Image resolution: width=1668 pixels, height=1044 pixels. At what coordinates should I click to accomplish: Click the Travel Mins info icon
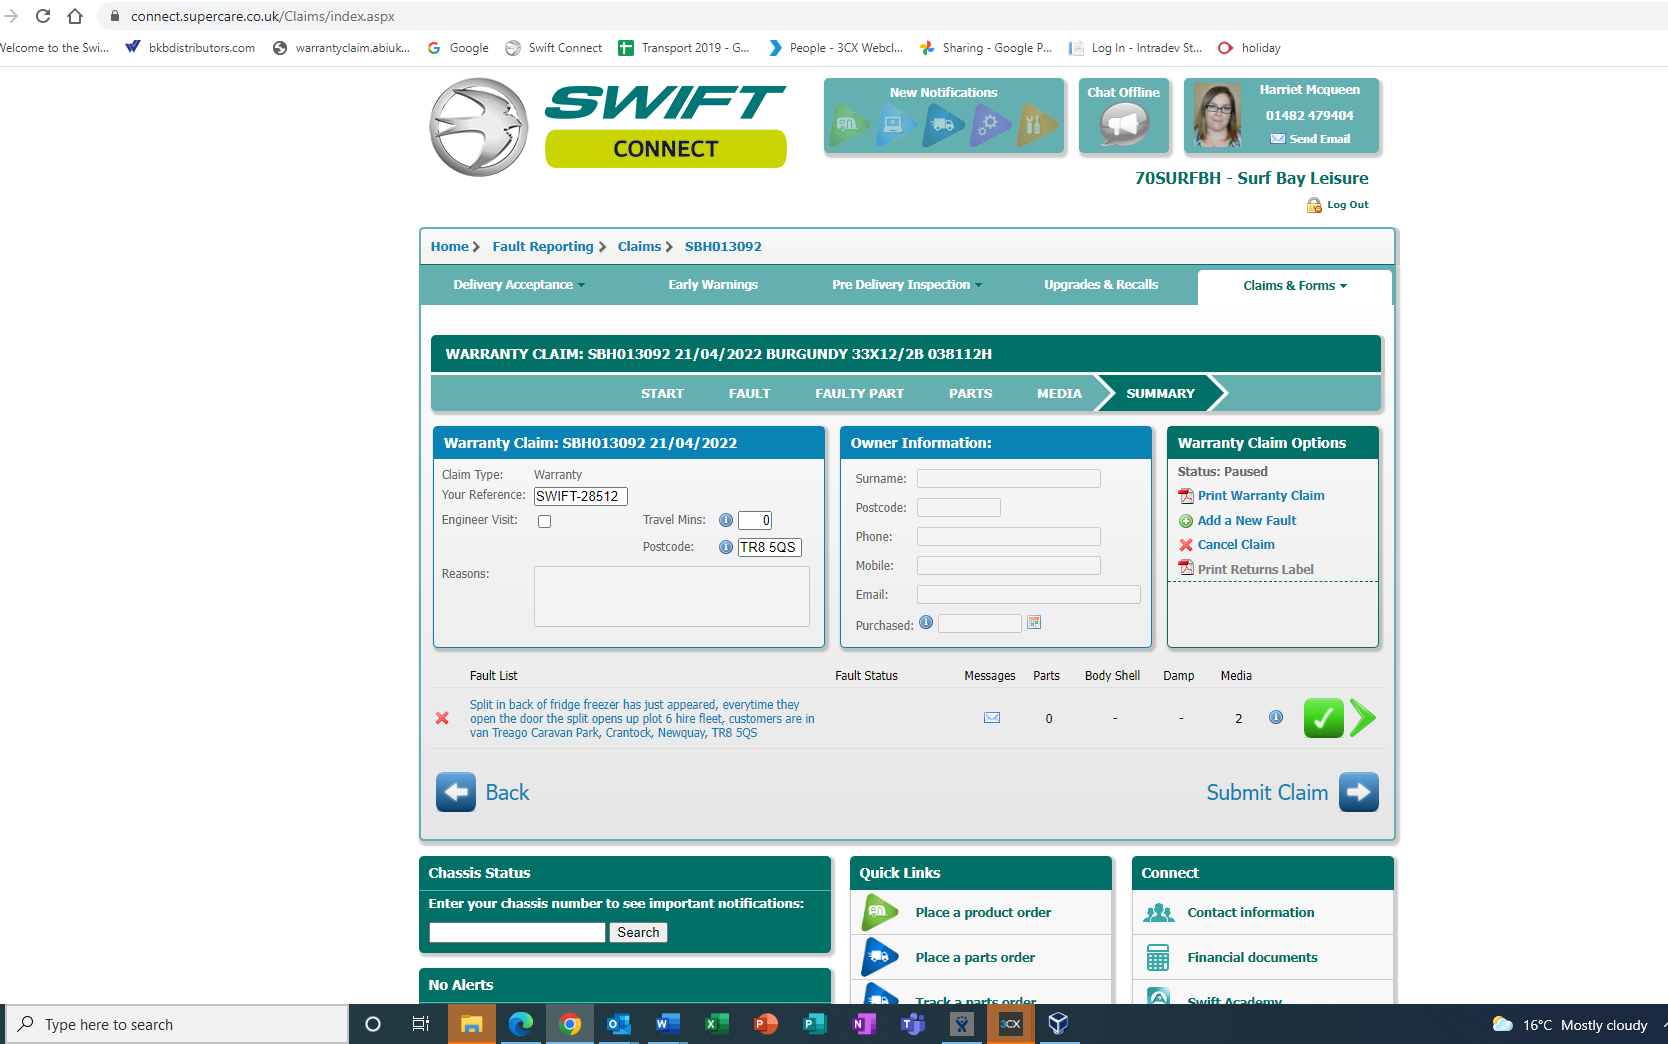tap(726, 520)
